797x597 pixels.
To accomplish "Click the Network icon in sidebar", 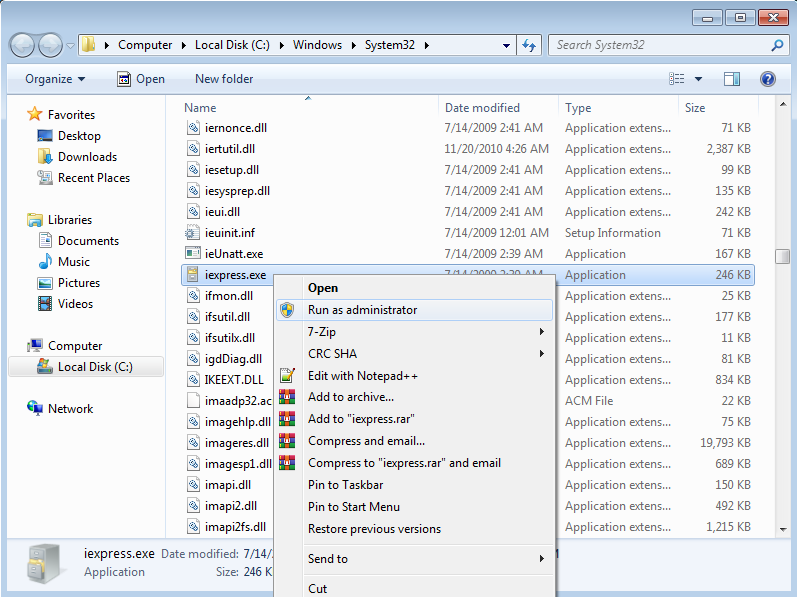I will [35, 408].
